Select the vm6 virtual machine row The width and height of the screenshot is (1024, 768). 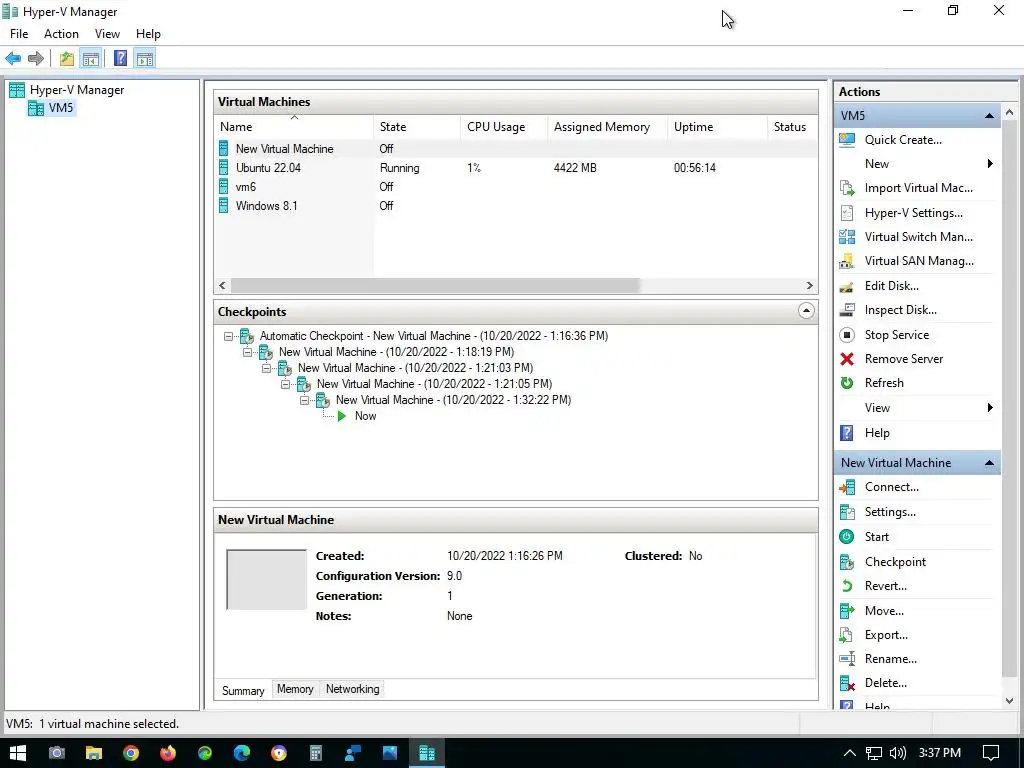516,187
